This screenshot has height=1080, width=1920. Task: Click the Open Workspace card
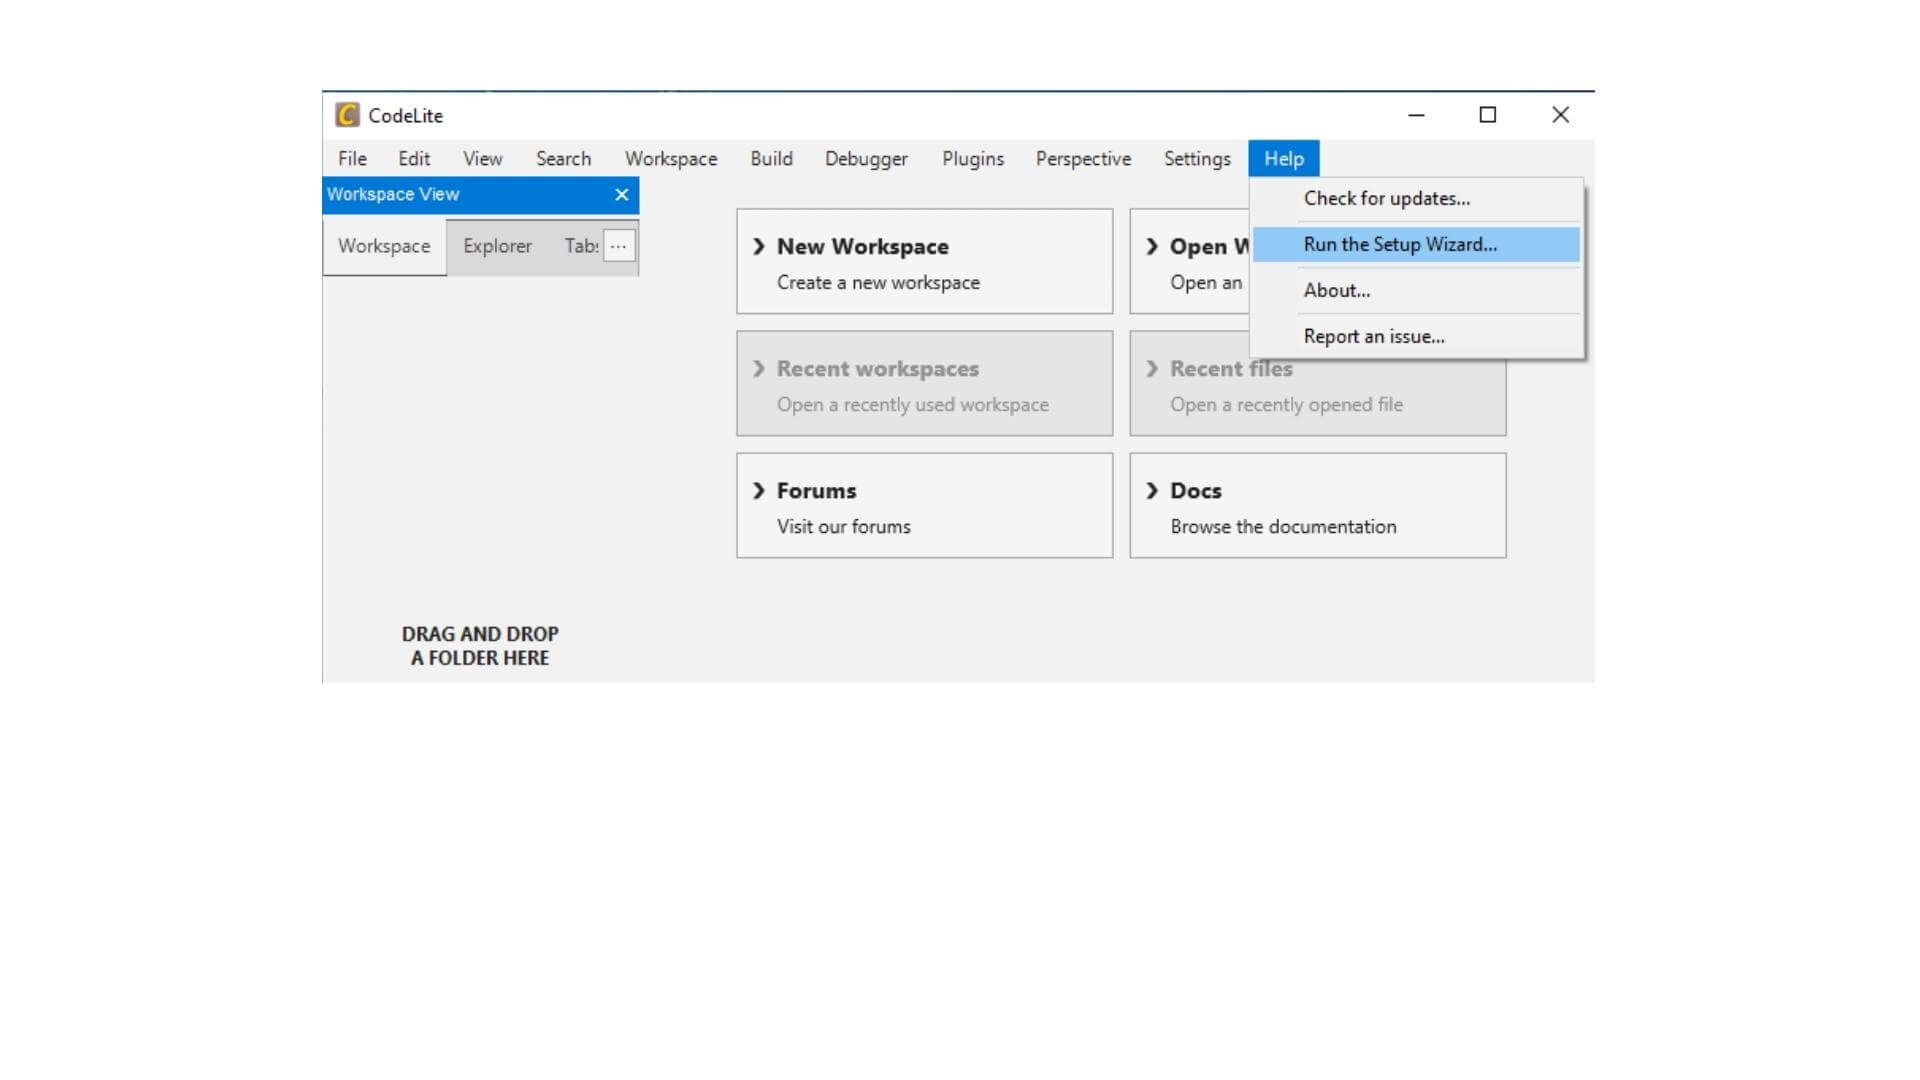[x=1190, y=261]
